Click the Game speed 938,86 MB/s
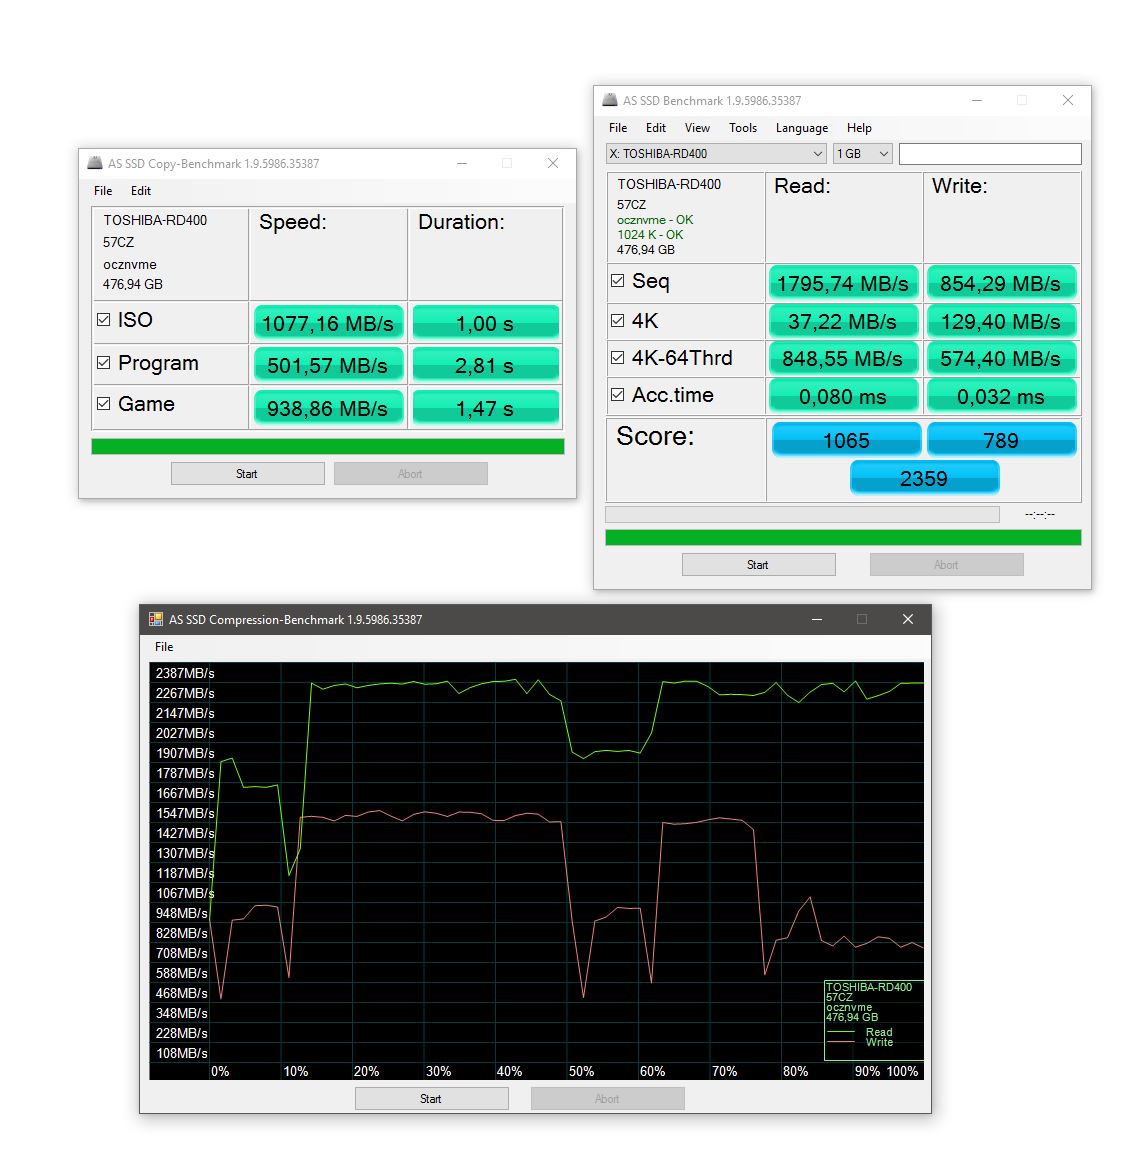 coord(328,408)
